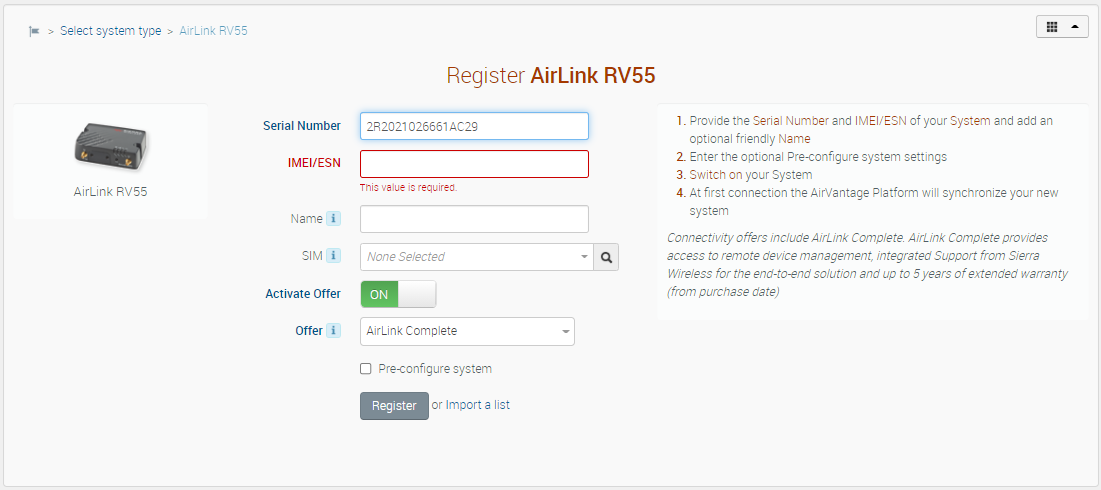Toggle the Activate Offer switch off
1101x490 pixels.
coord(398,294)
